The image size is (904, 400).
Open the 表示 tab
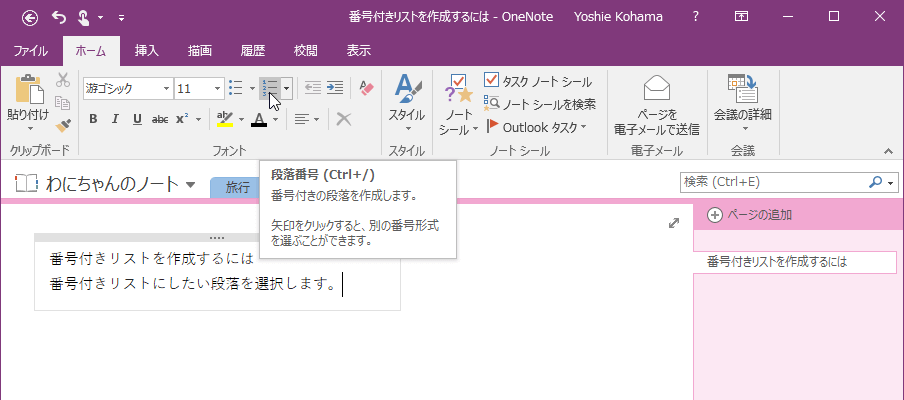point(359,51)
